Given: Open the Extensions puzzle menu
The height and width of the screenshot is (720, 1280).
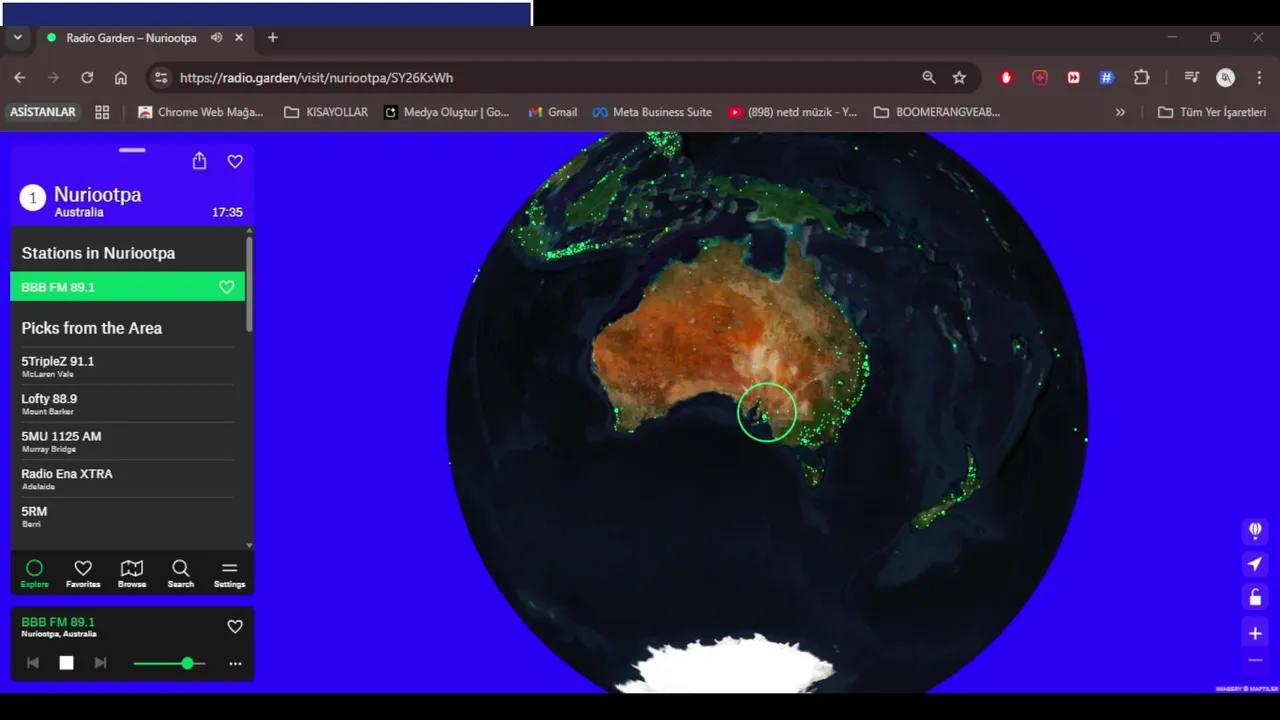Looking at the screenshot, I should [x=1141, y=77].
